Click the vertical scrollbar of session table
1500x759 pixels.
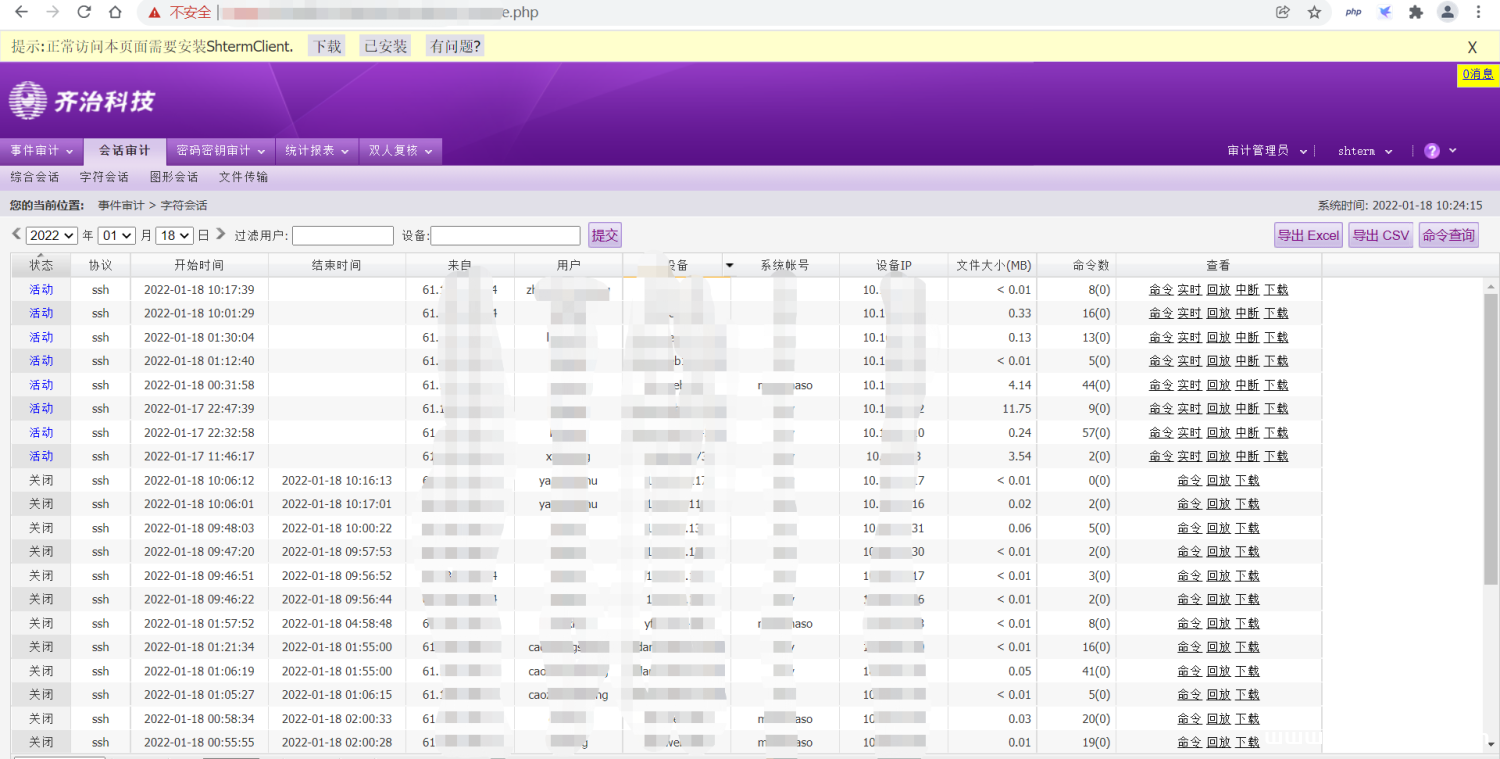1490,400
